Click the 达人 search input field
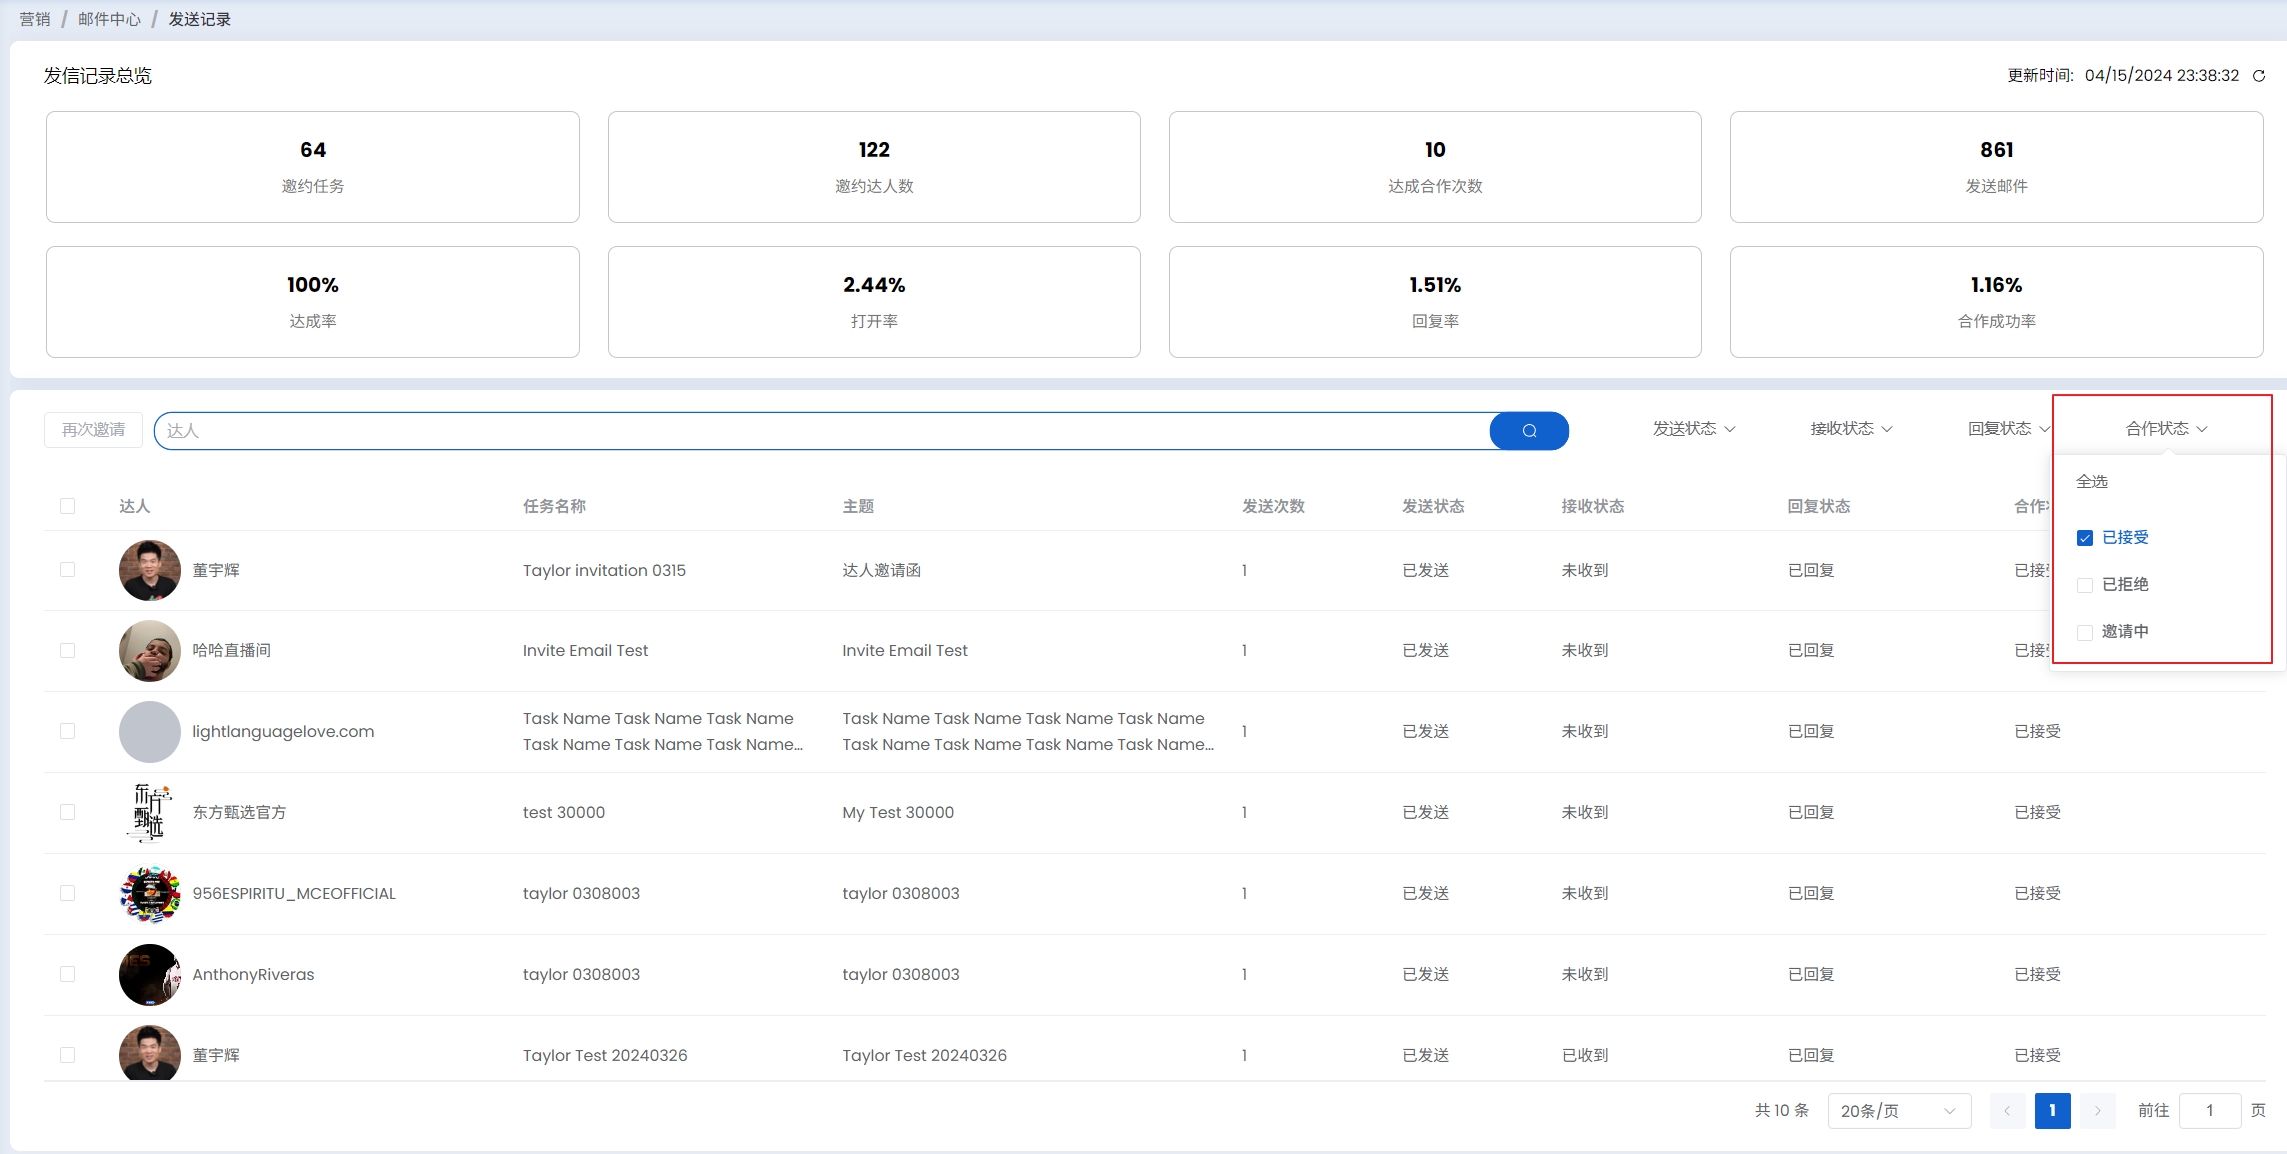 [x=820, y=431]
